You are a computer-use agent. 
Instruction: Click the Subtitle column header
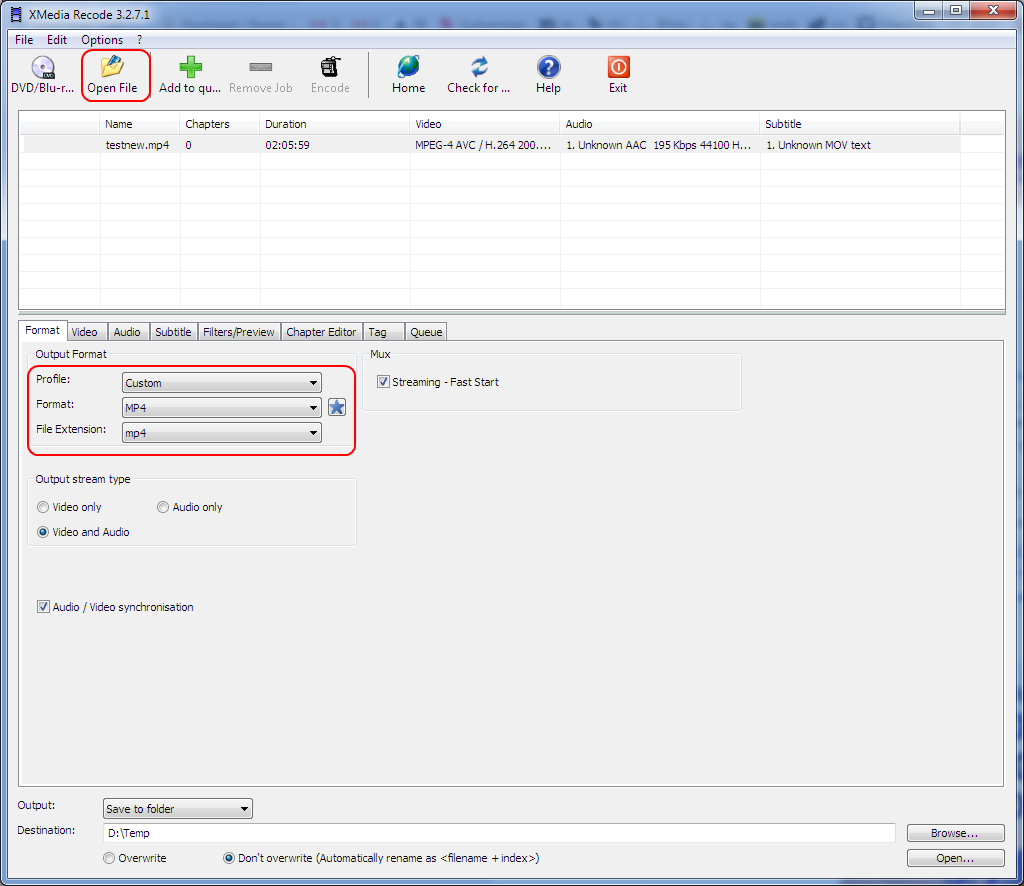[x=860, y=124]
